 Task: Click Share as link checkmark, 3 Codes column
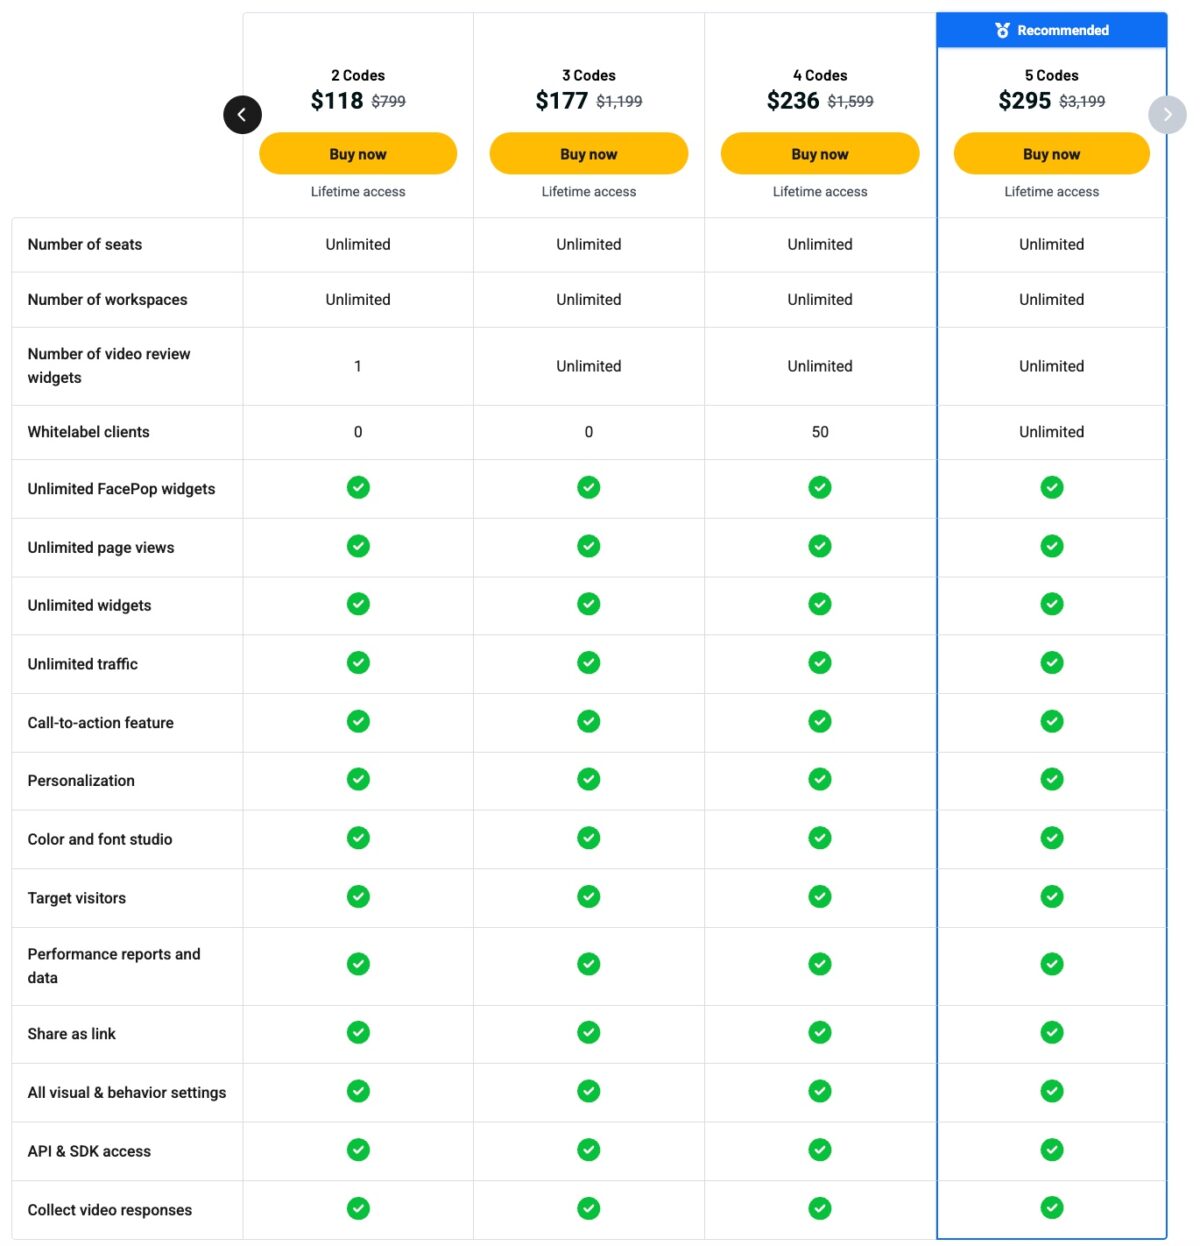click(589, 1032)
